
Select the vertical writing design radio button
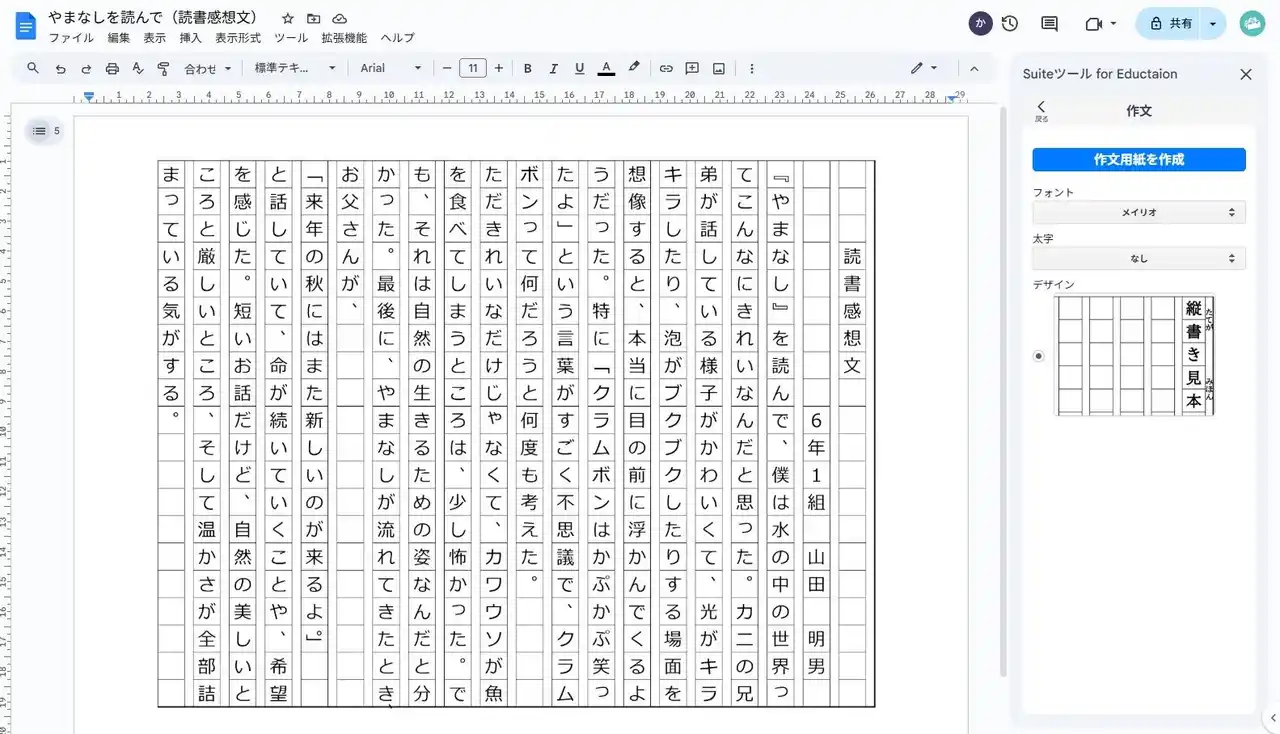tap(1038, 356)
